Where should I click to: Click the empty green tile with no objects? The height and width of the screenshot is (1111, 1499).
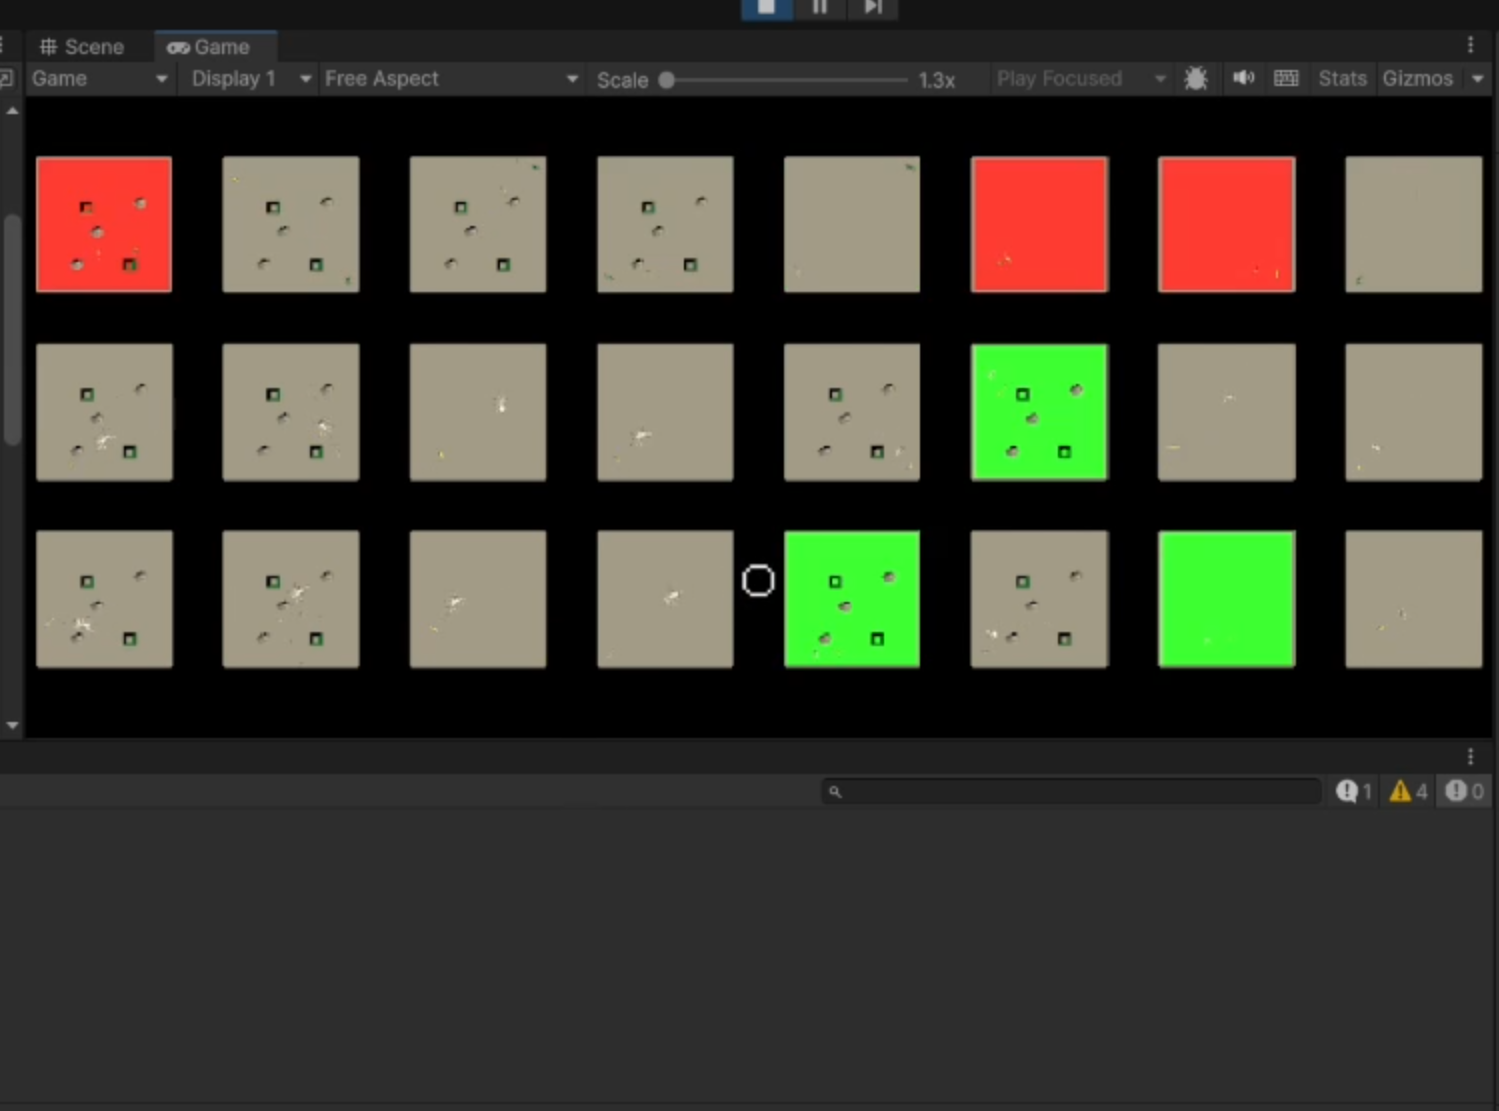tap(1226, 599)
